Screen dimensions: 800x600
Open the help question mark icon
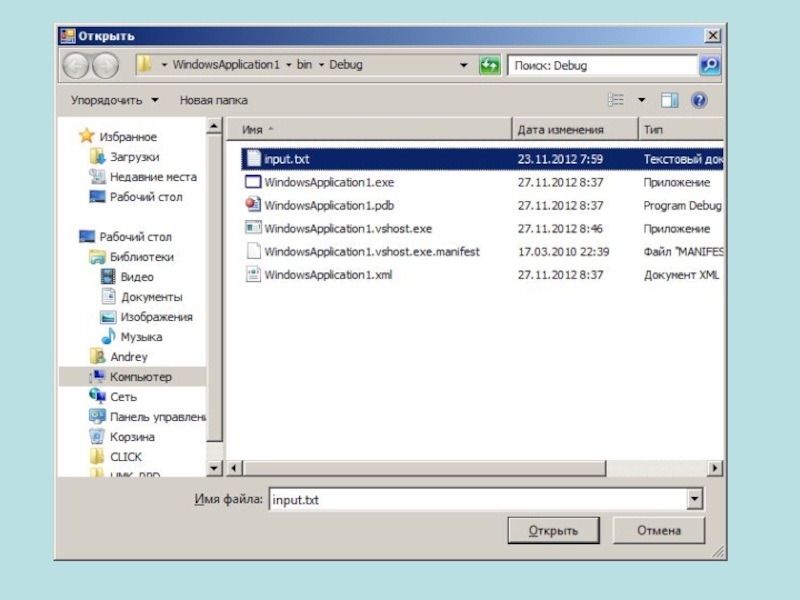(699, 100)
